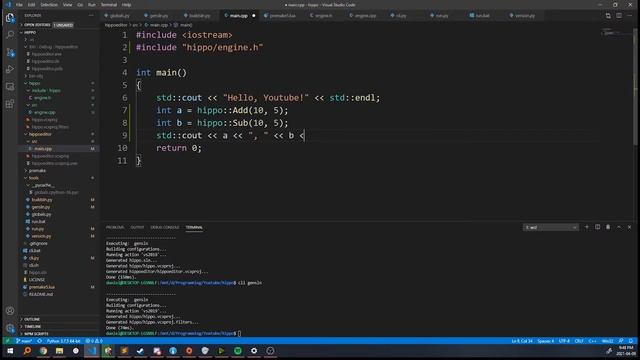Click the sync changes icon in status bar

40,341
